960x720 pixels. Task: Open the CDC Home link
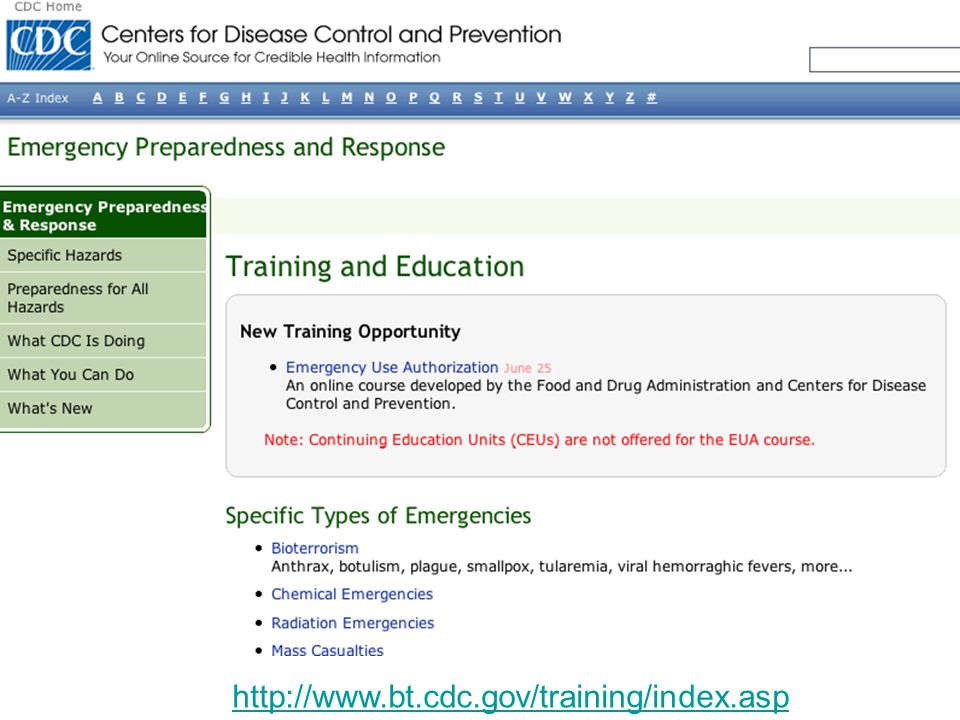pyautogui.click(x=48, y=7)
